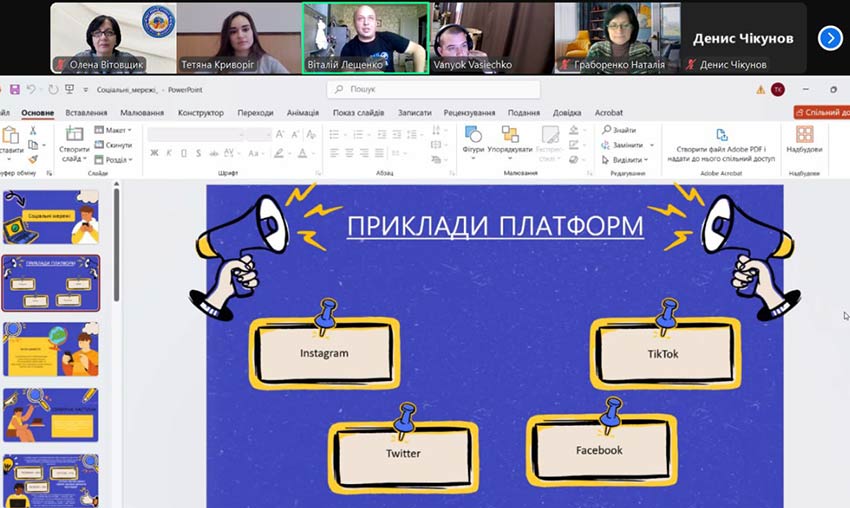The height and width of the screenshot is (508, 850).
Task: Click the Cut scissors icon
Action: tap(33, 130)
